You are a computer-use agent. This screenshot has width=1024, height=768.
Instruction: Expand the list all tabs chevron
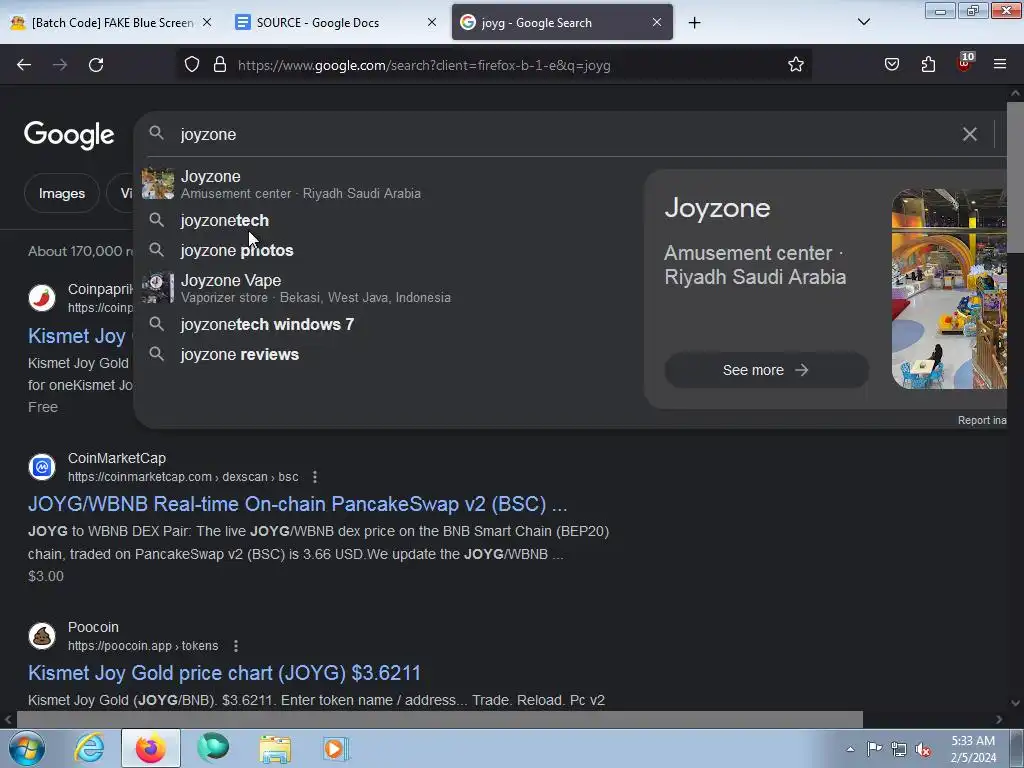(863, 22)
